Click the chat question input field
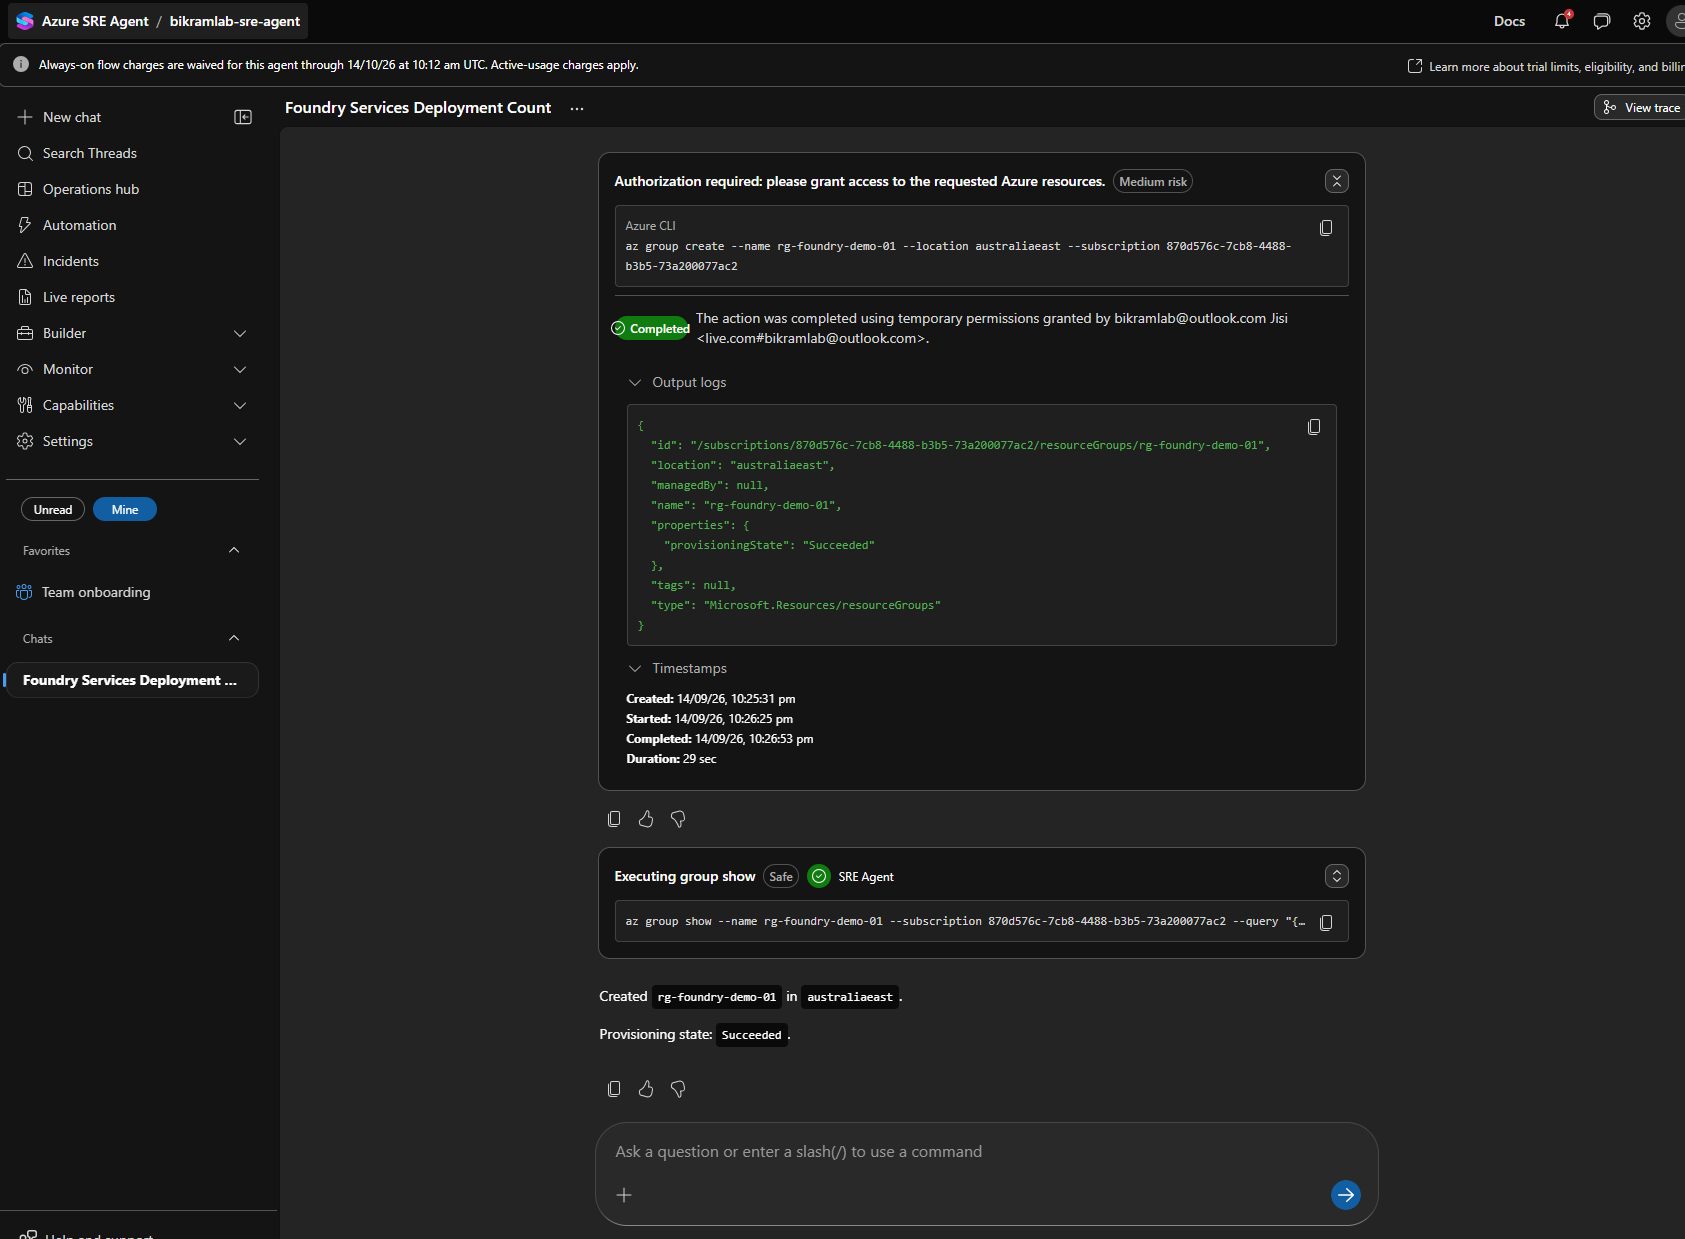Screen dimensions: 1685x1239 [x=986, y=1152]
